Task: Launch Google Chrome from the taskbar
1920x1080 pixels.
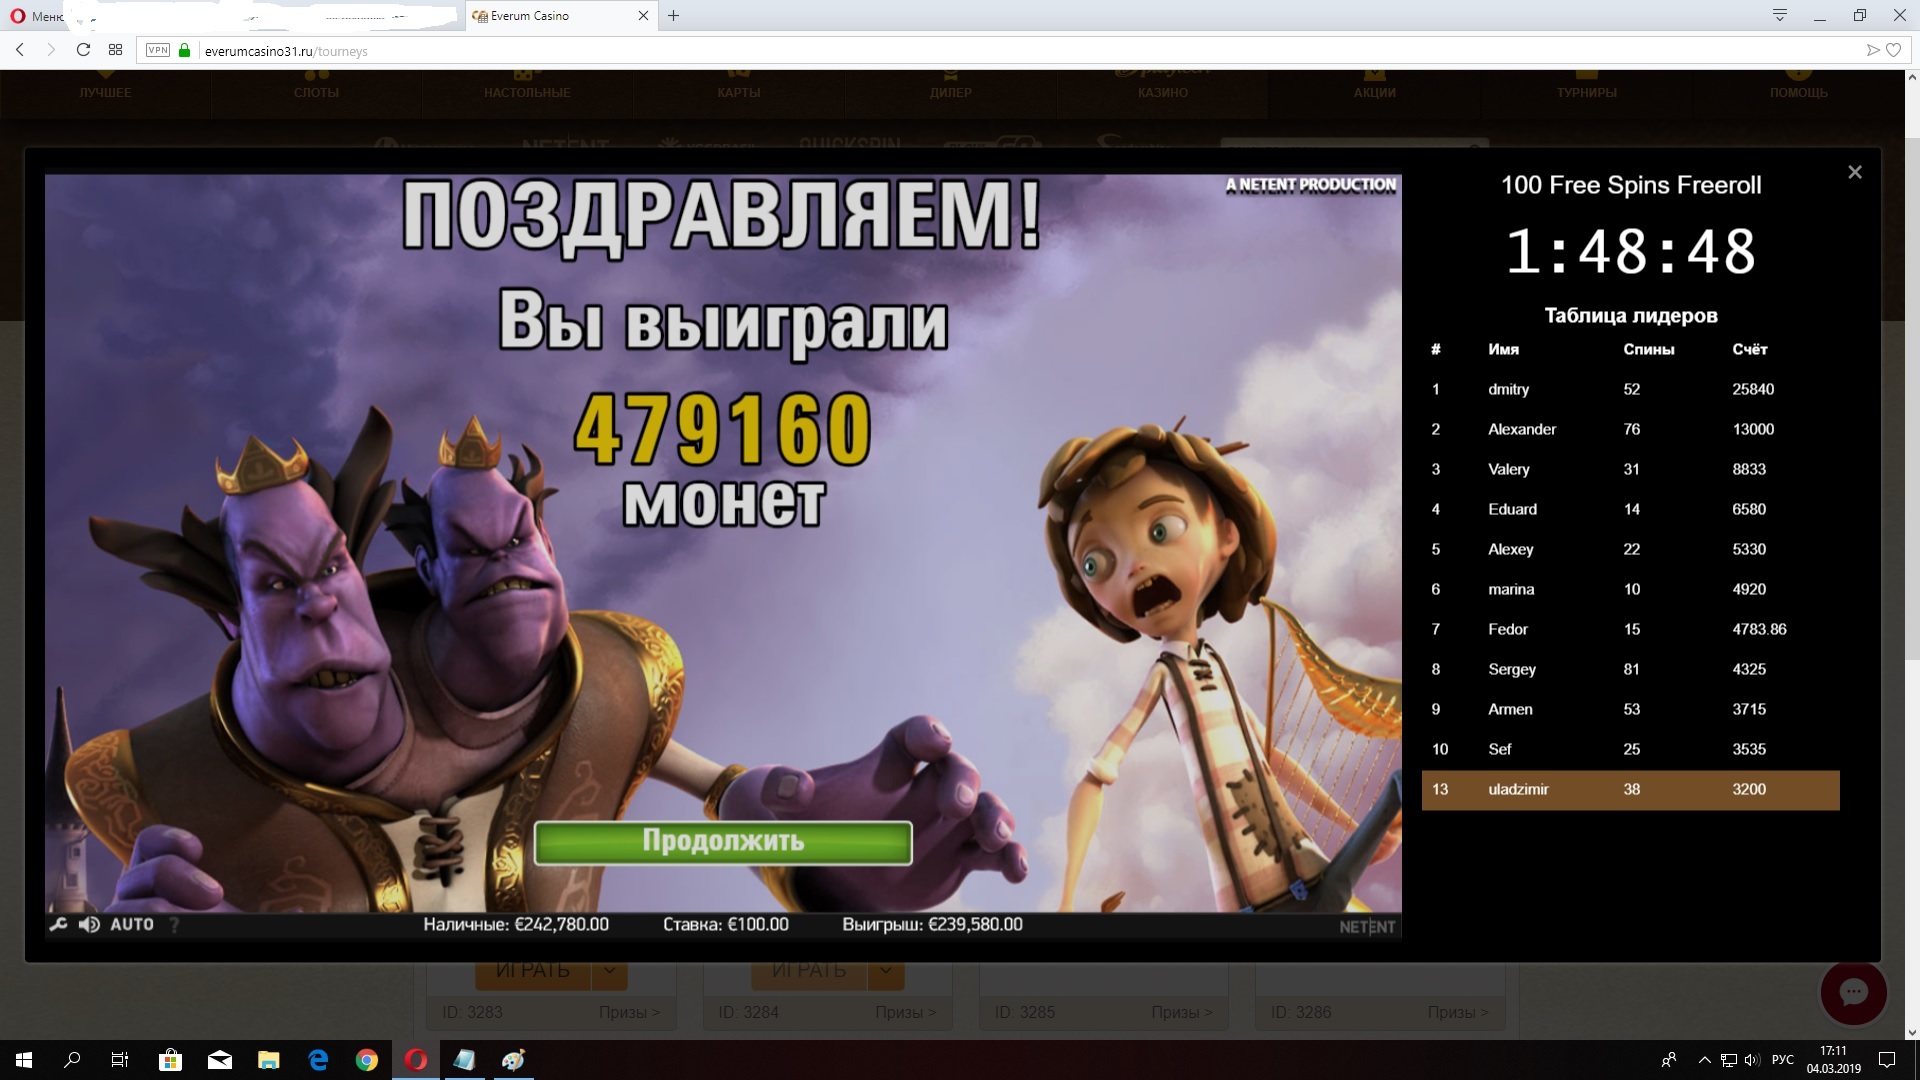Action: [367, 1060]
